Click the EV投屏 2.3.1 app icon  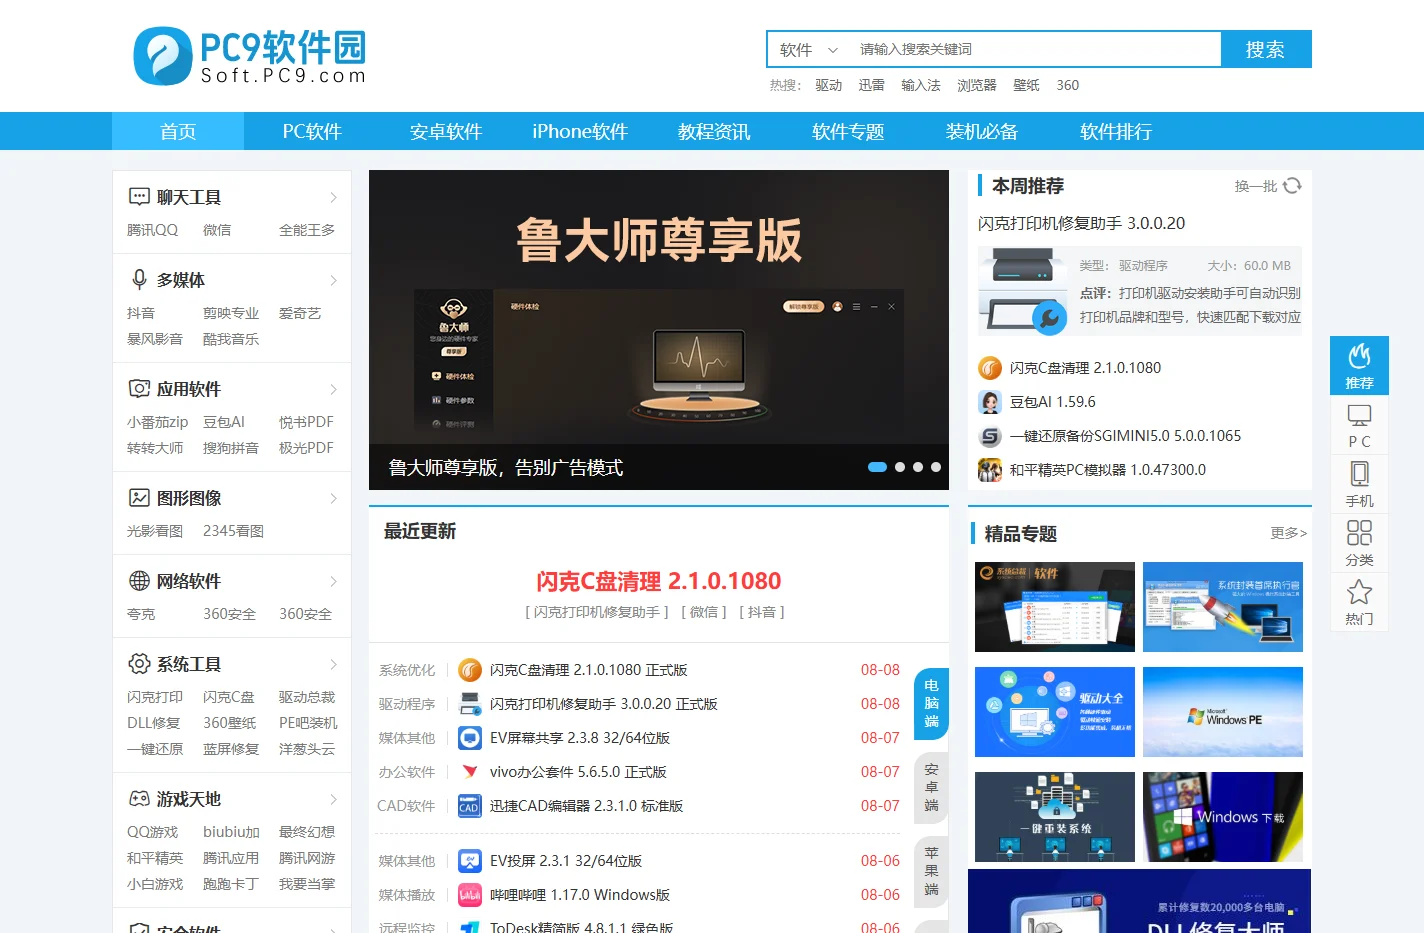point(470,861)
